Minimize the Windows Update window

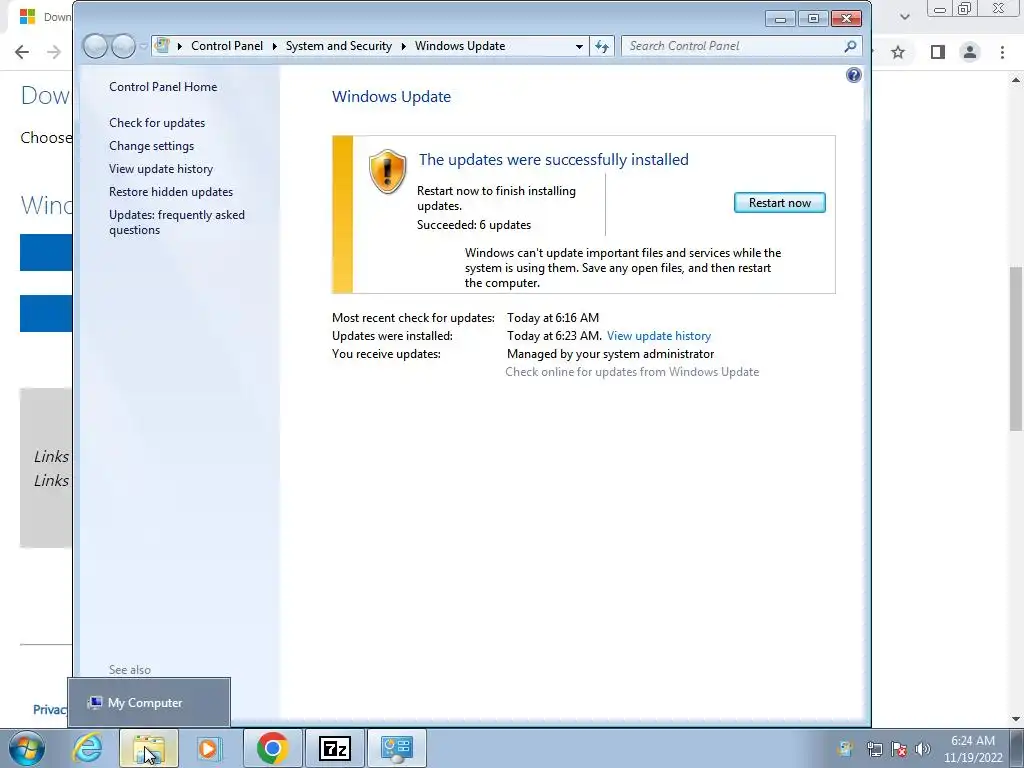click(780, 19)
